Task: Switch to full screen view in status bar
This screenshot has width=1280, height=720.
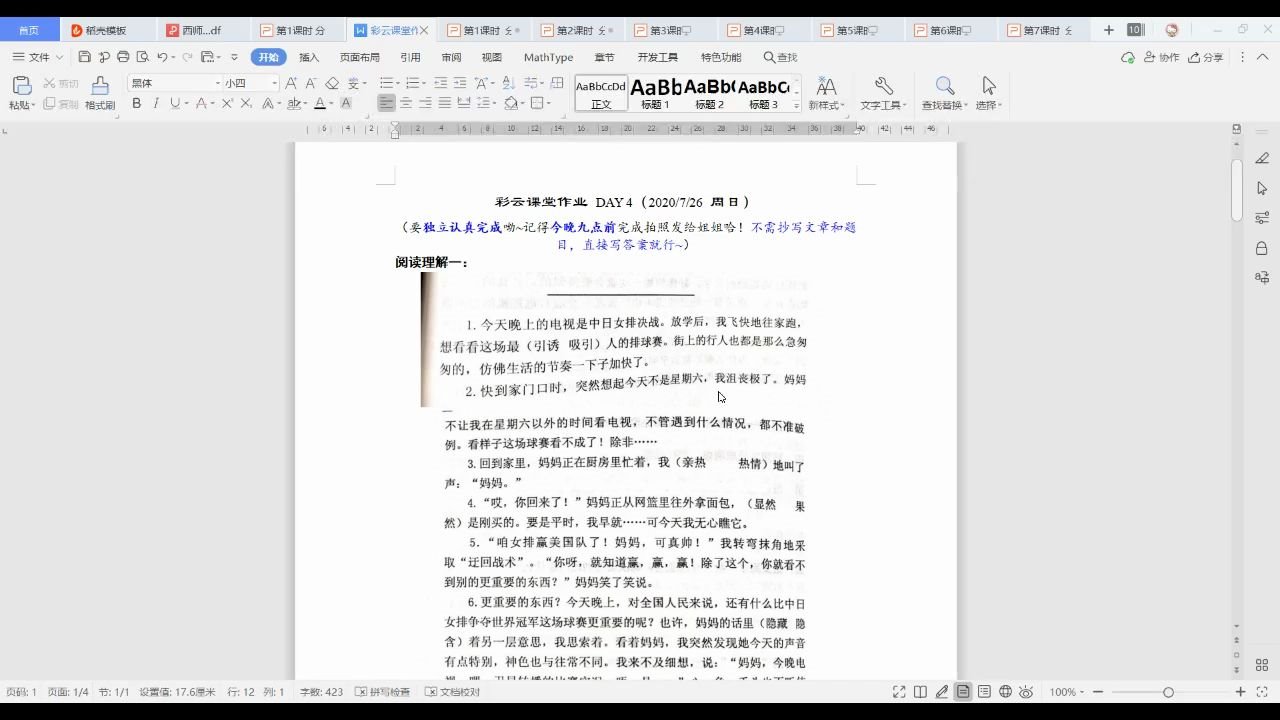Action: pyautogui.click(x=899, y=692)
